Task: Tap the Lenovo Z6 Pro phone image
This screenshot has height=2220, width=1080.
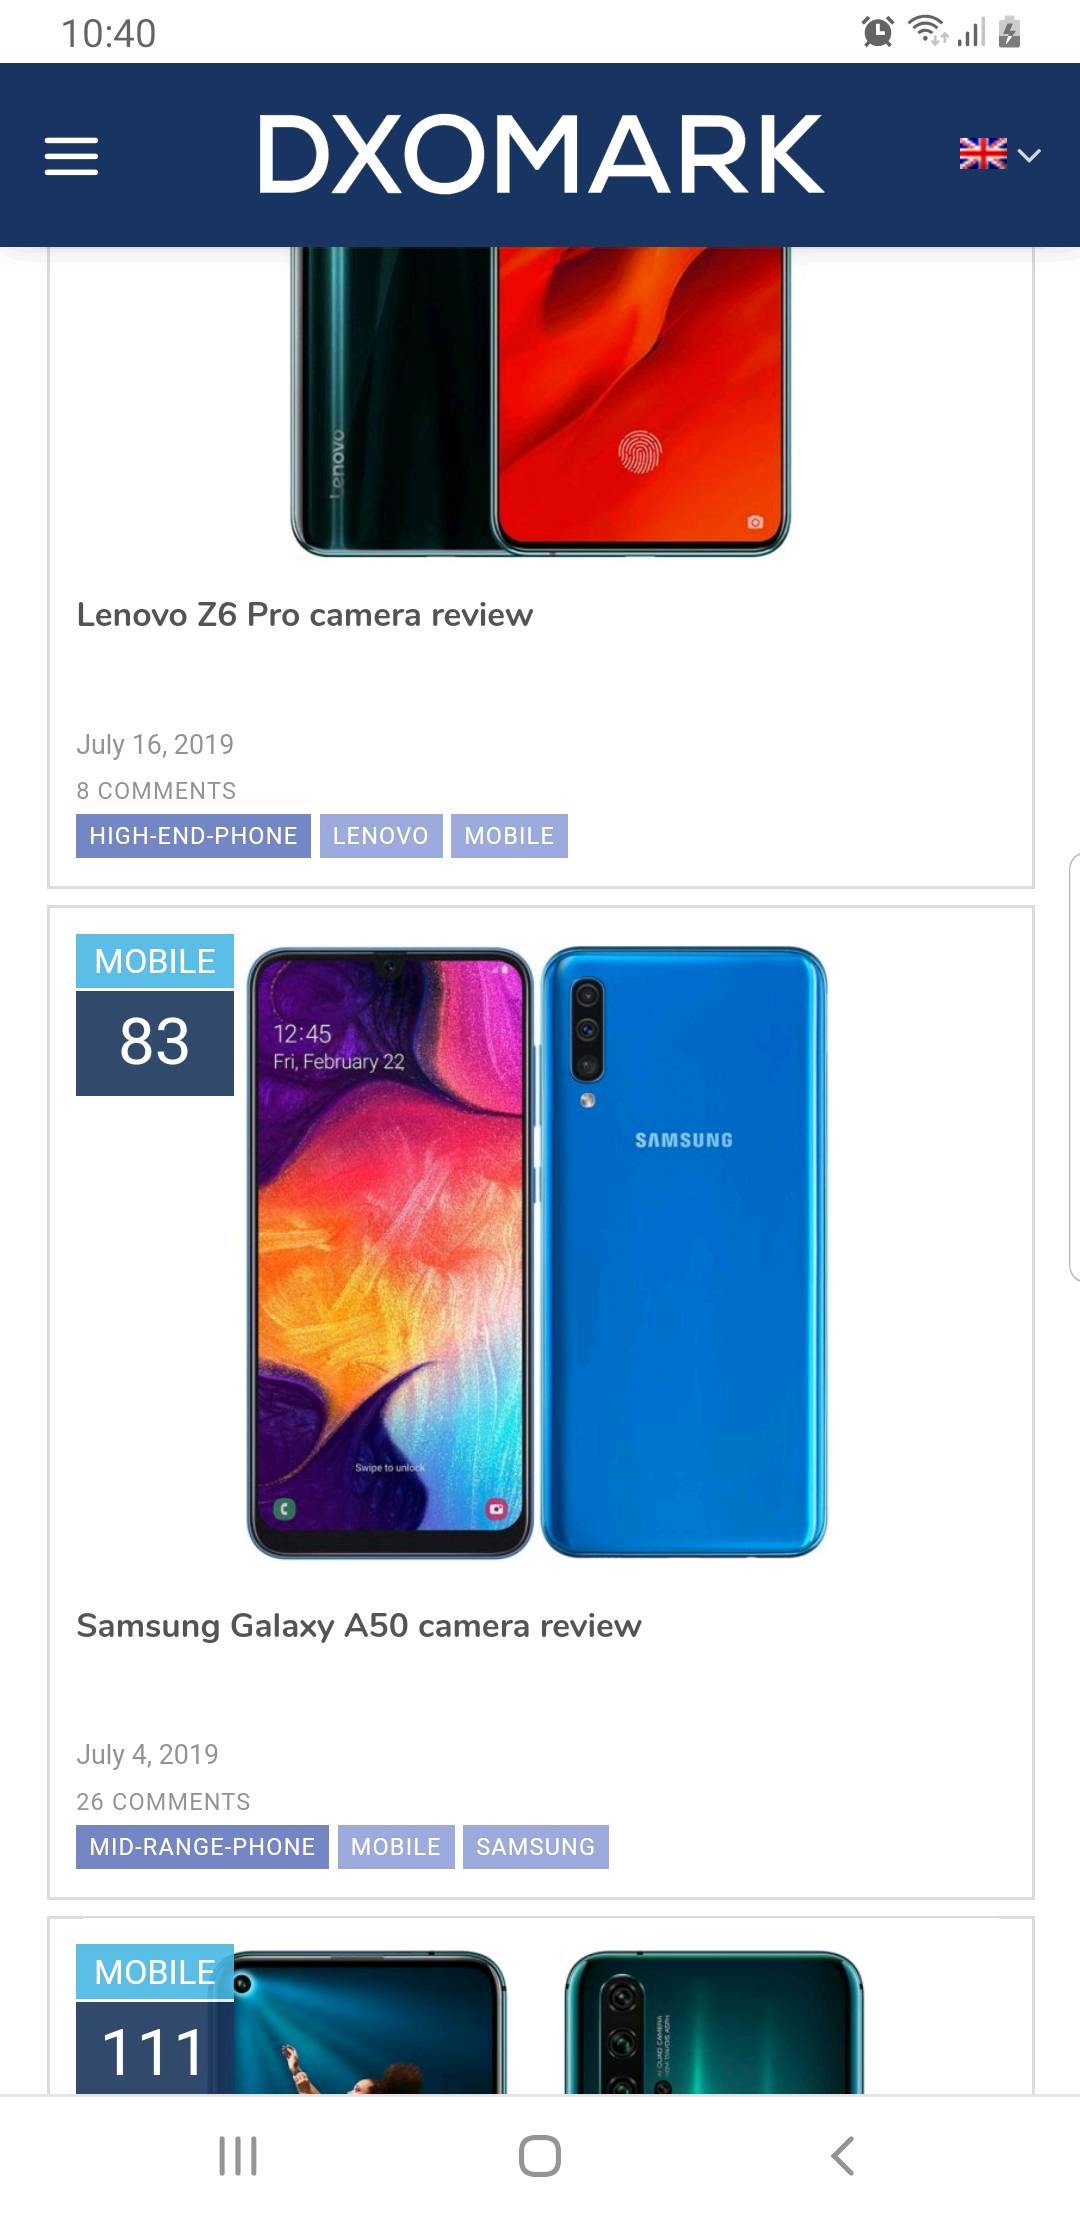Action: click(540, 402)
